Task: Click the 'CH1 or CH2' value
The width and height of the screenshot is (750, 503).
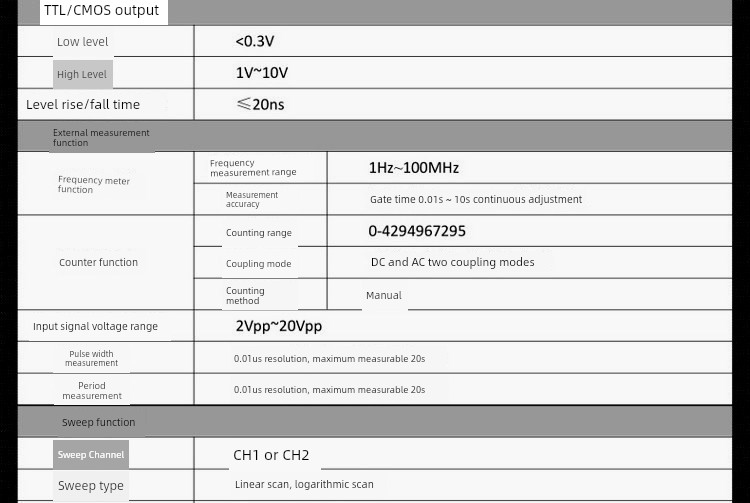Action: (271, 455)
